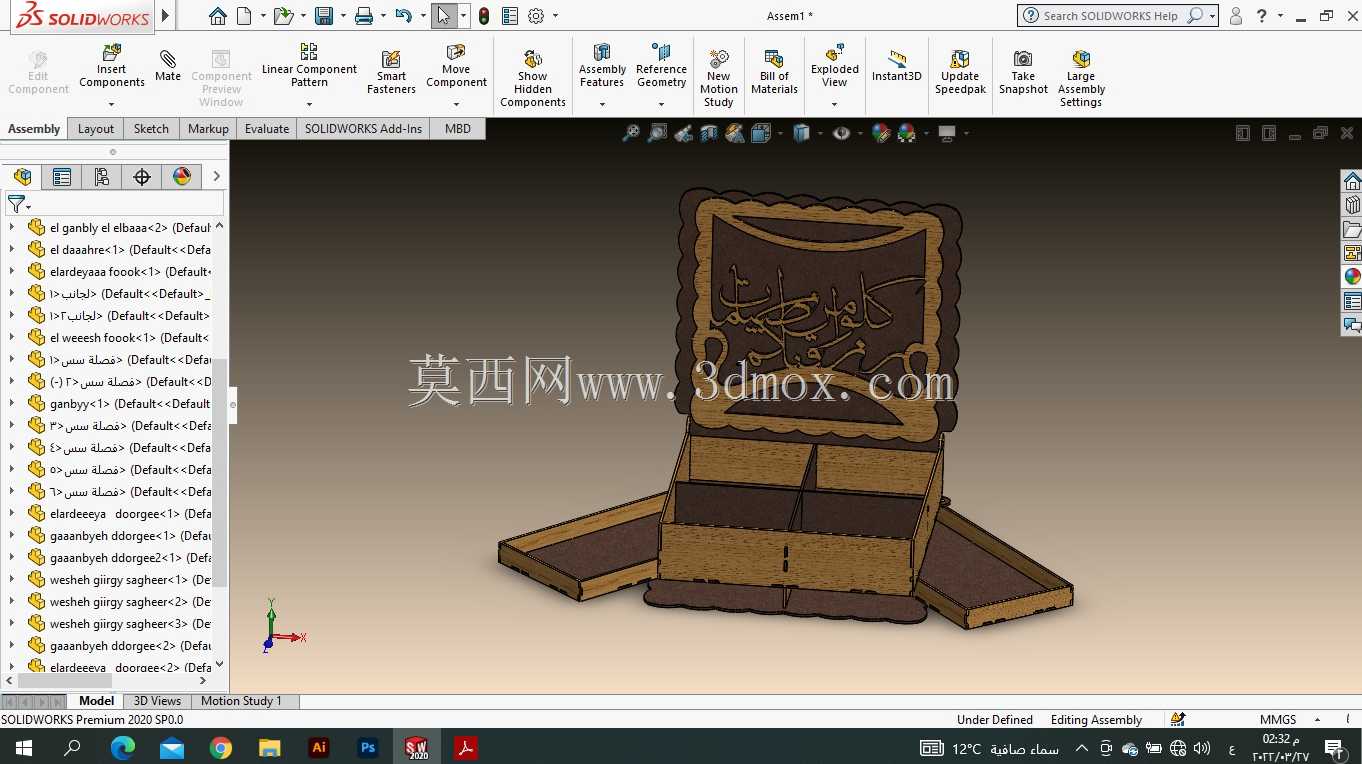Switch to the PropertyManager tab

click(x=62, y=177)
